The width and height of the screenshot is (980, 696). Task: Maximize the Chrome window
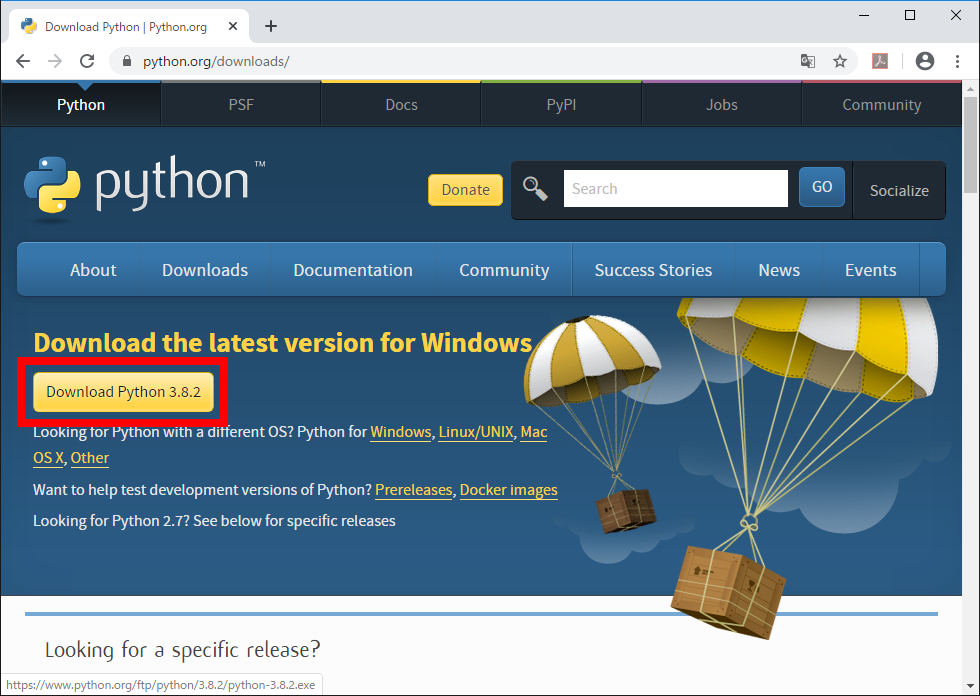[x=910, y=15]
